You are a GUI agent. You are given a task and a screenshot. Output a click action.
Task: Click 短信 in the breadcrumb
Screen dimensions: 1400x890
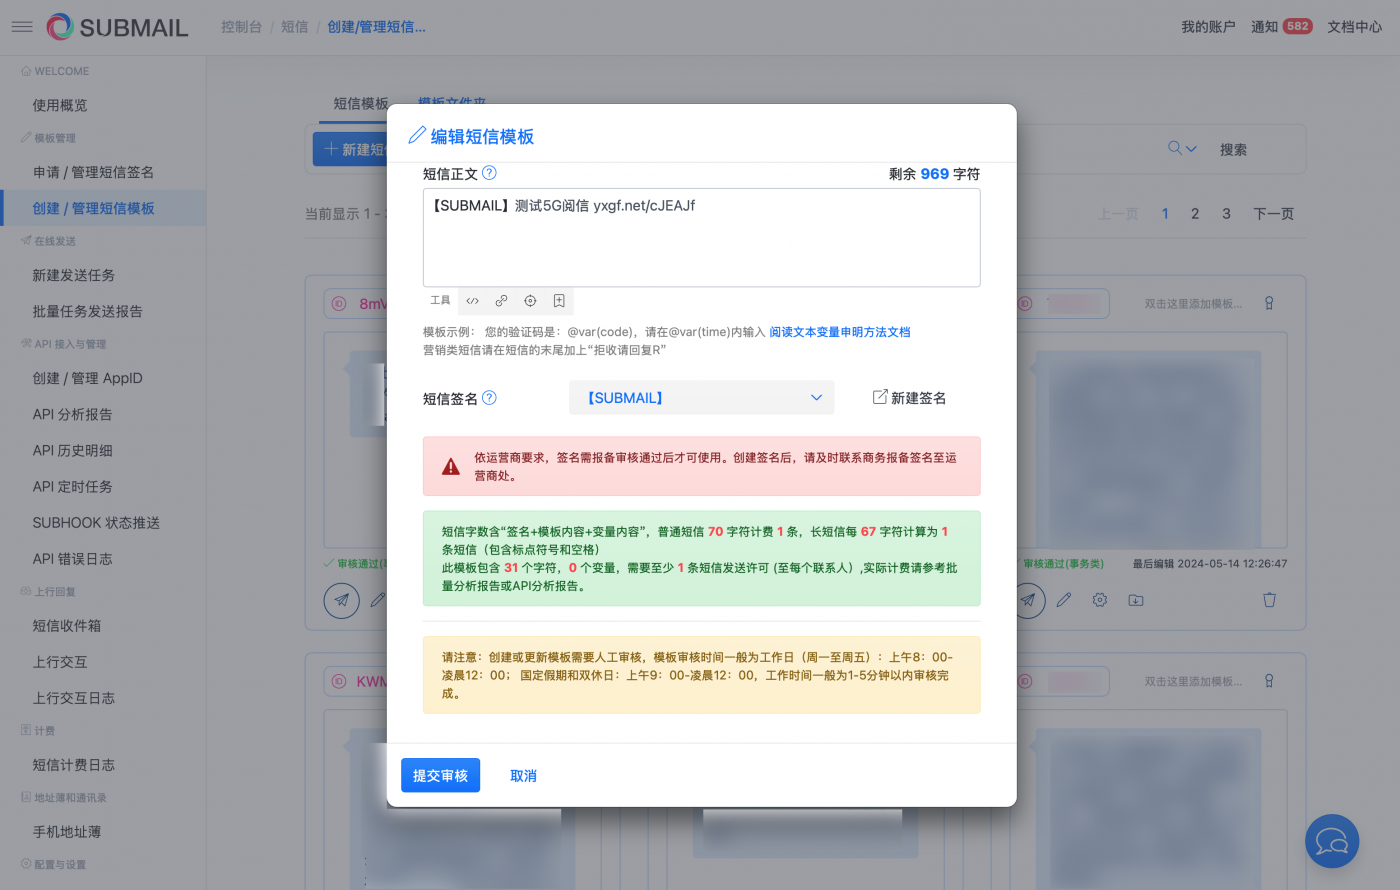(295, 27)
